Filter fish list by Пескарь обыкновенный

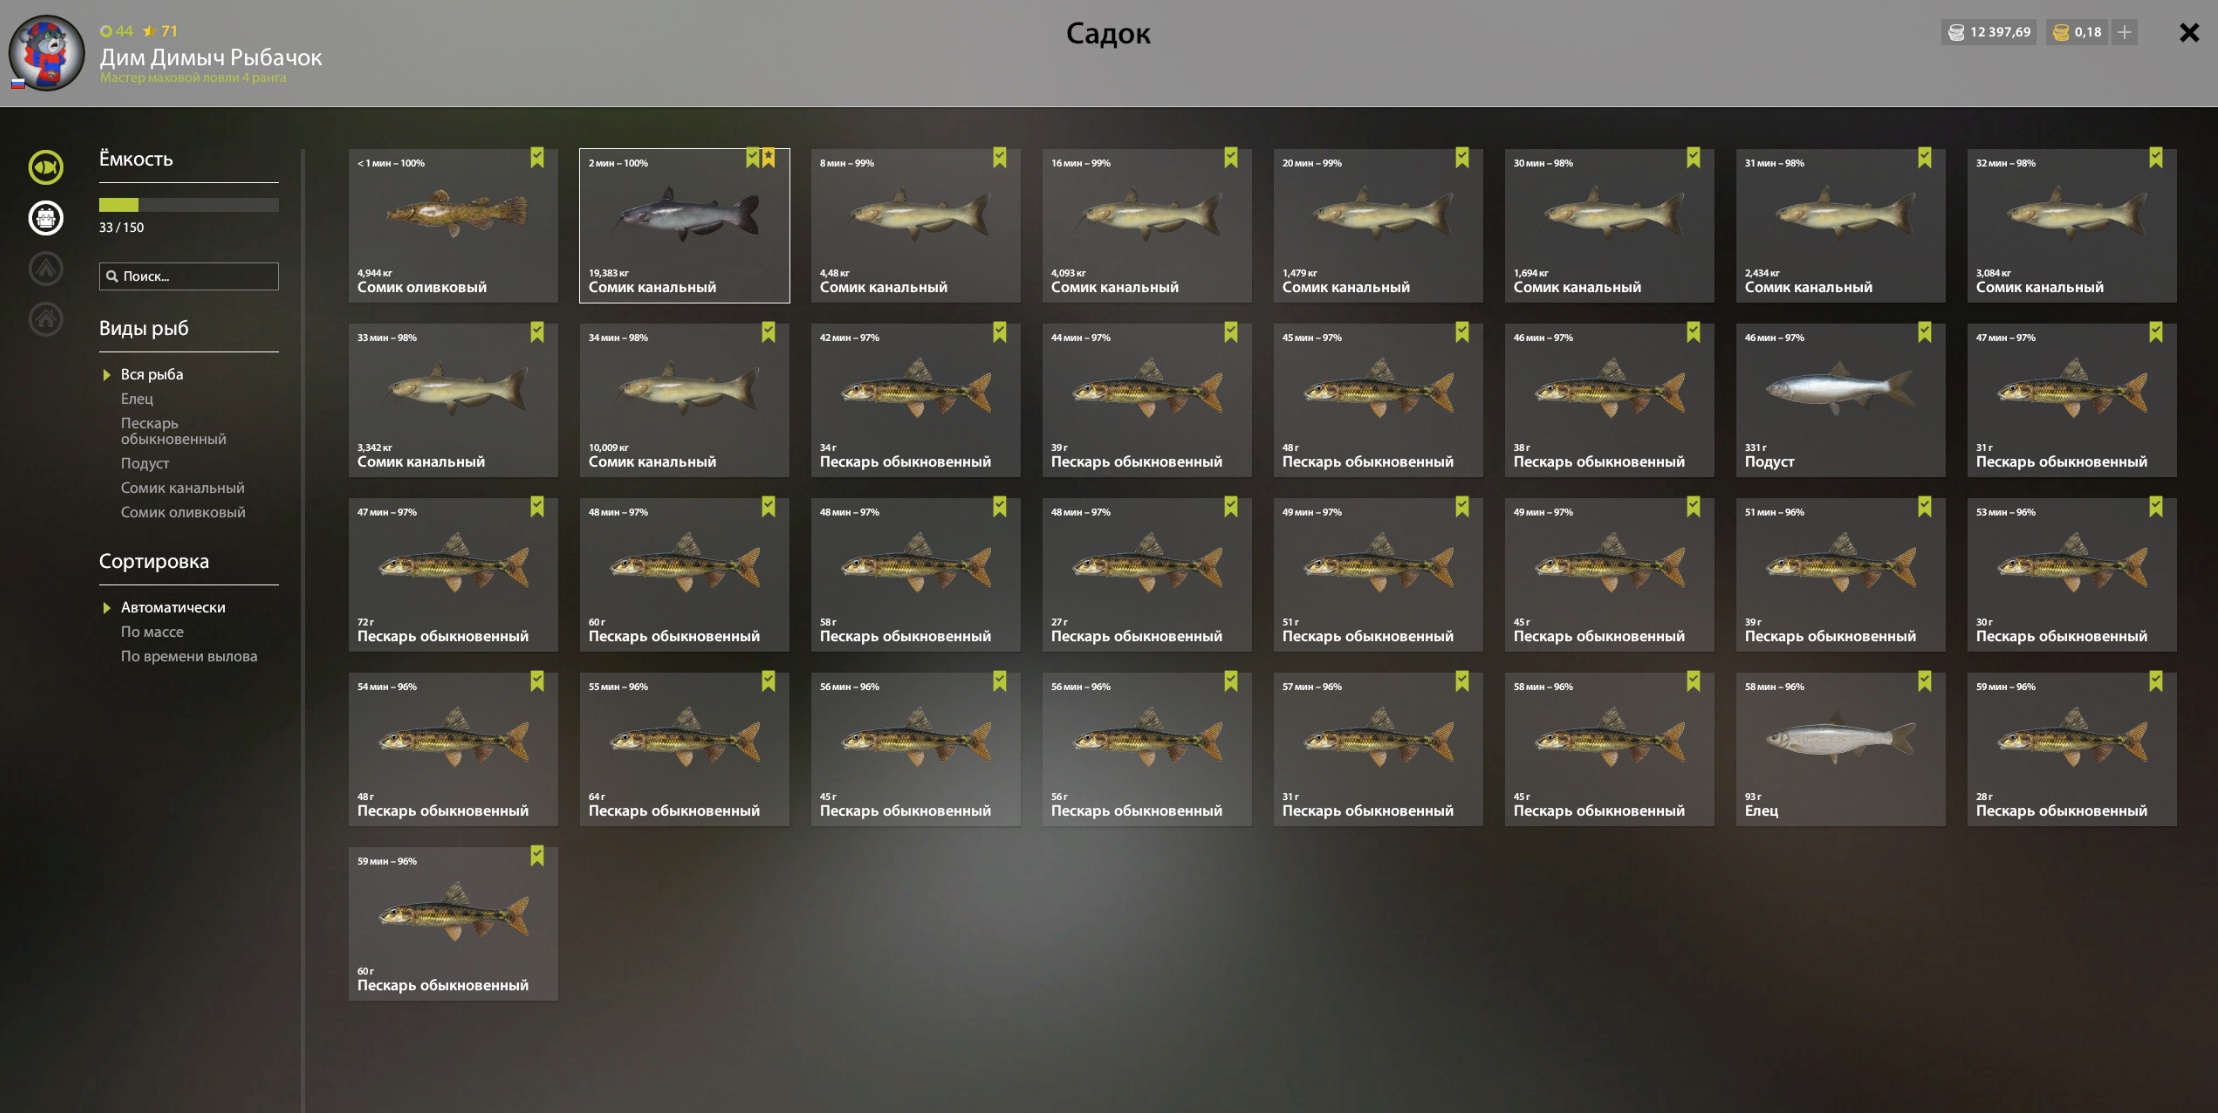click(174, 431)
